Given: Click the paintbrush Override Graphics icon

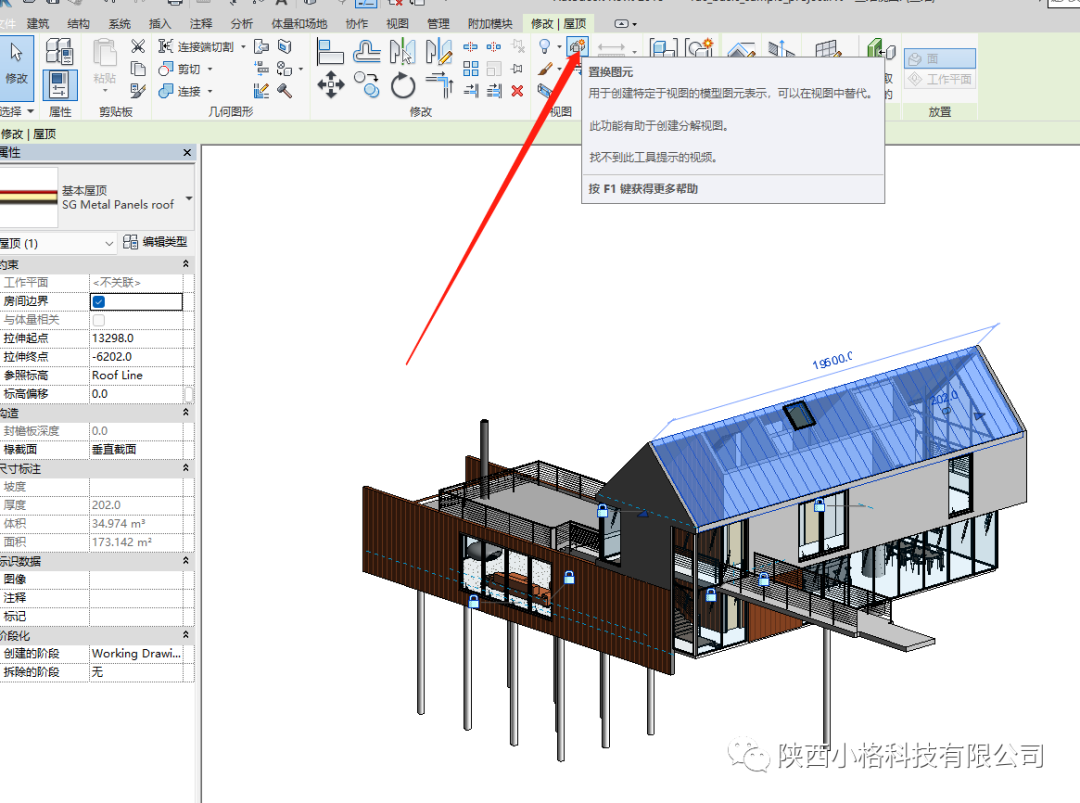Looking at the screenshot, I should point(545,69).
